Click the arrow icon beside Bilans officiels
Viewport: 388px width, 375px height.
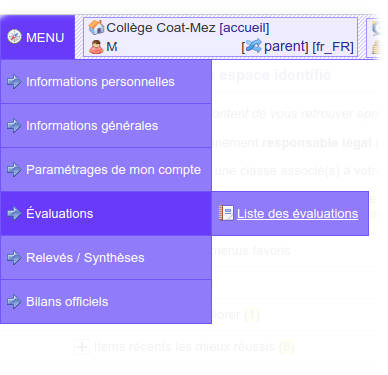(x=14, y=302)
